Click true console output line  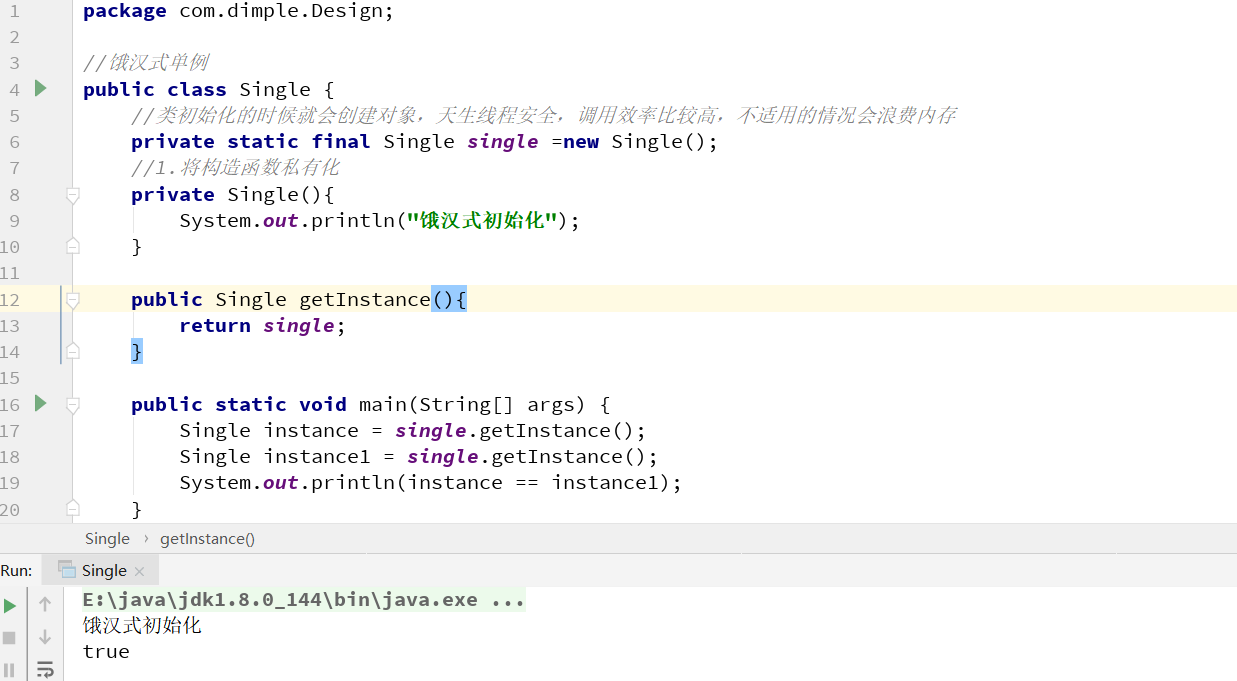coord(106,651)
